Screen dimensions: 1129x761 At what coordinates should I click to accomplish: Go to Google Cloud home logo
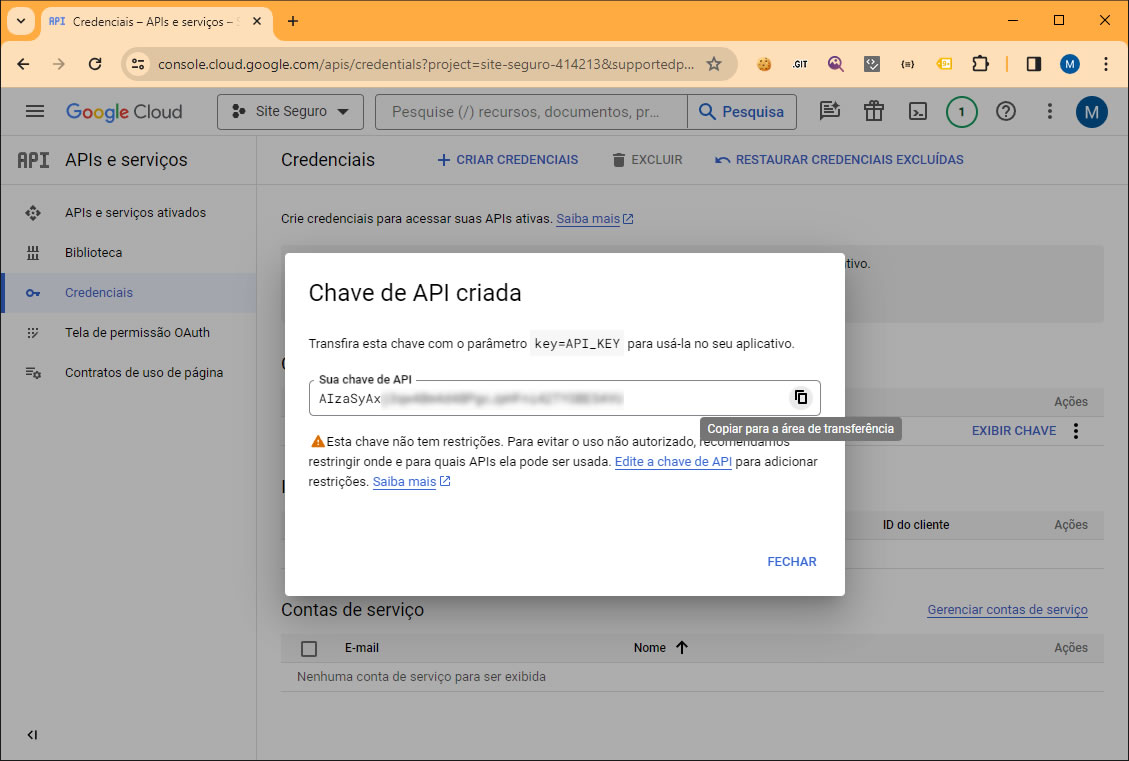click(x=124, y=112)
